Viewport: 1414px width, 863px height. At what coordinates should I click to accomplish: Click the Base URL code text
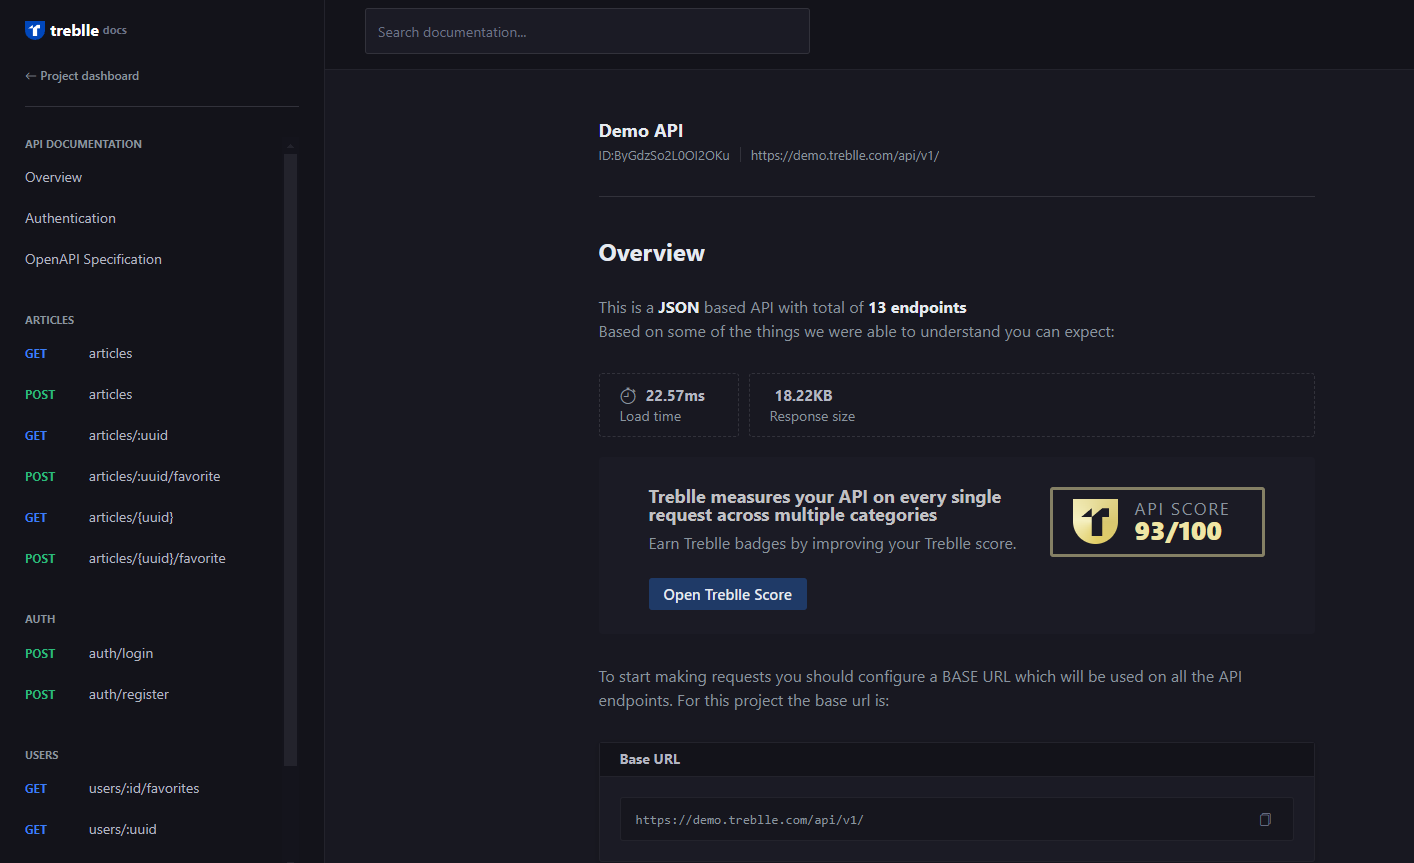tap(749, 820)
